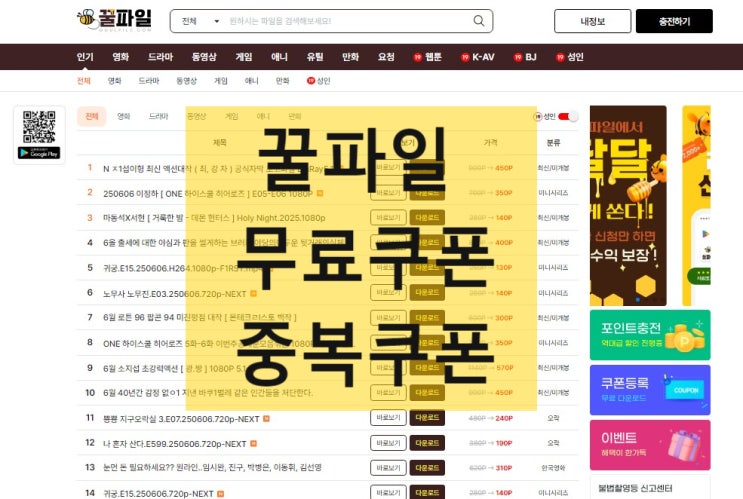Open the blue 쿠폰등록 coupon card
743x499 pixels.
tap(650, 390)
